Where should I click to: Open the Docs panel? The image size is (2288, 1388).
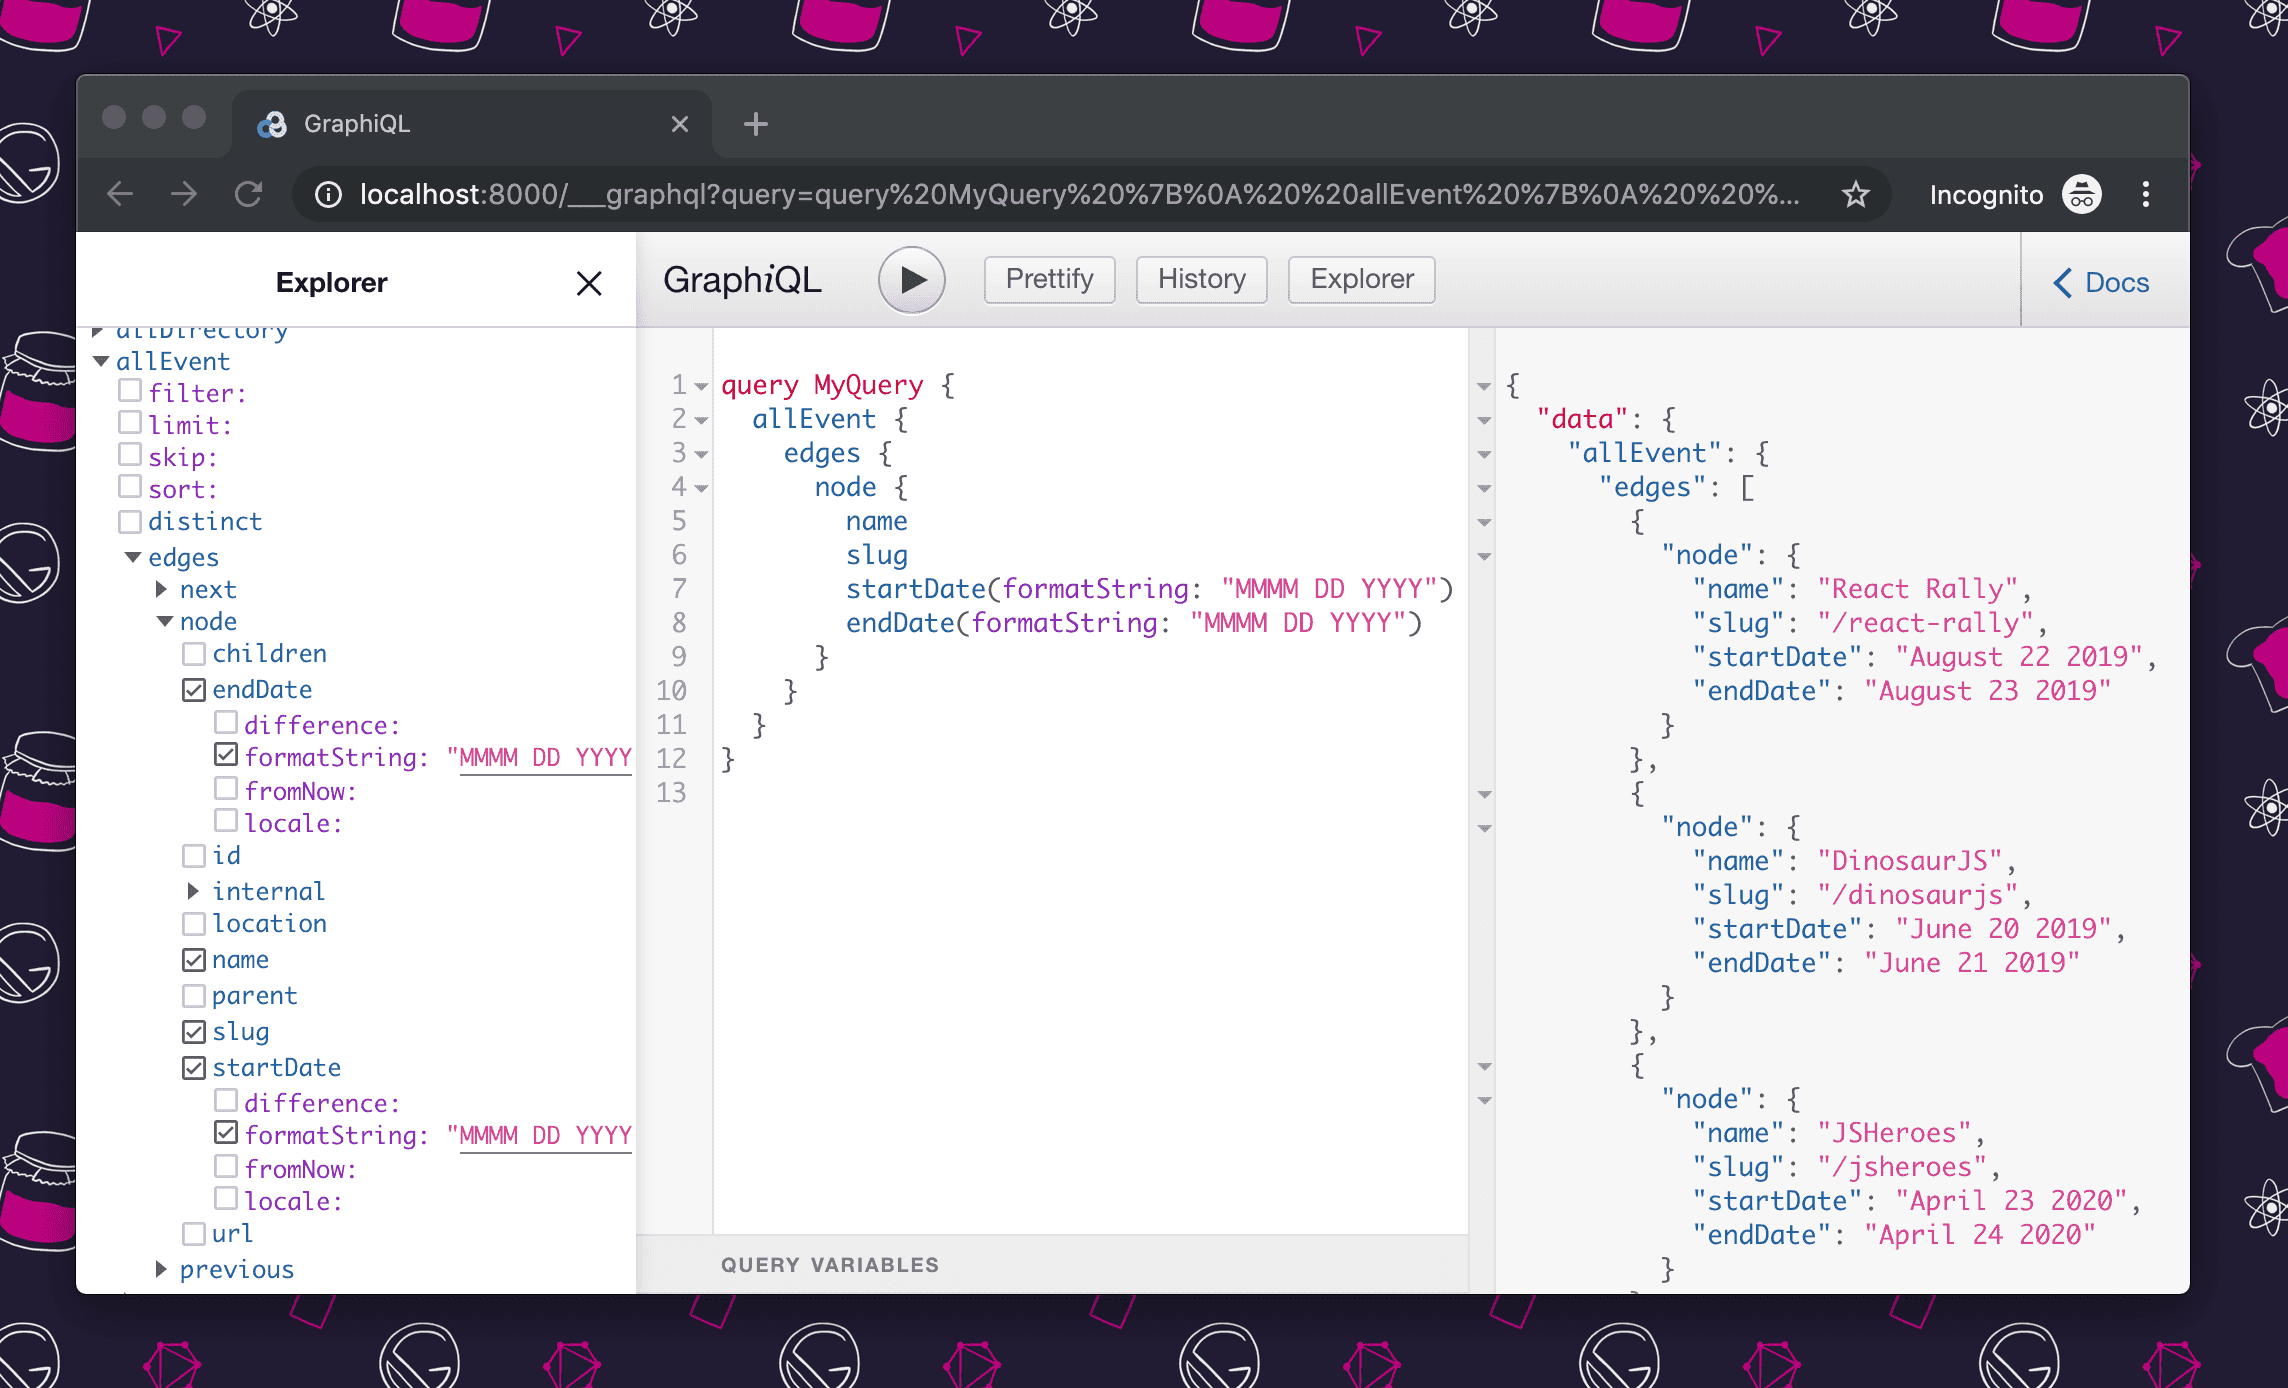tap(2101, 283)
